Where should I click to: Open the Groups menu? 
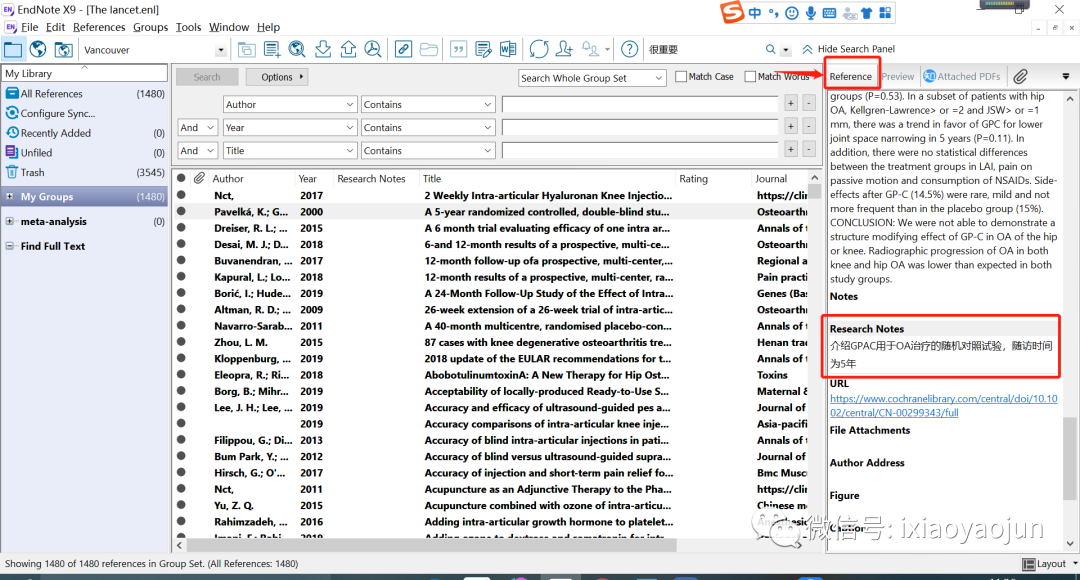[150, 27]
